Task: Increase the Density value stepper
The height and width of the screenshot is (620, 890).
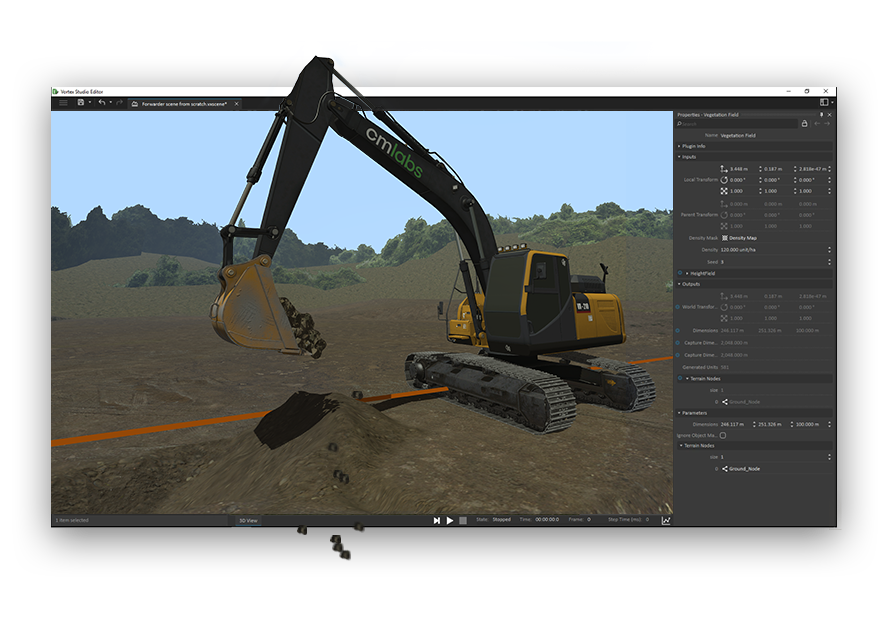Action: (x=829, y=248)
